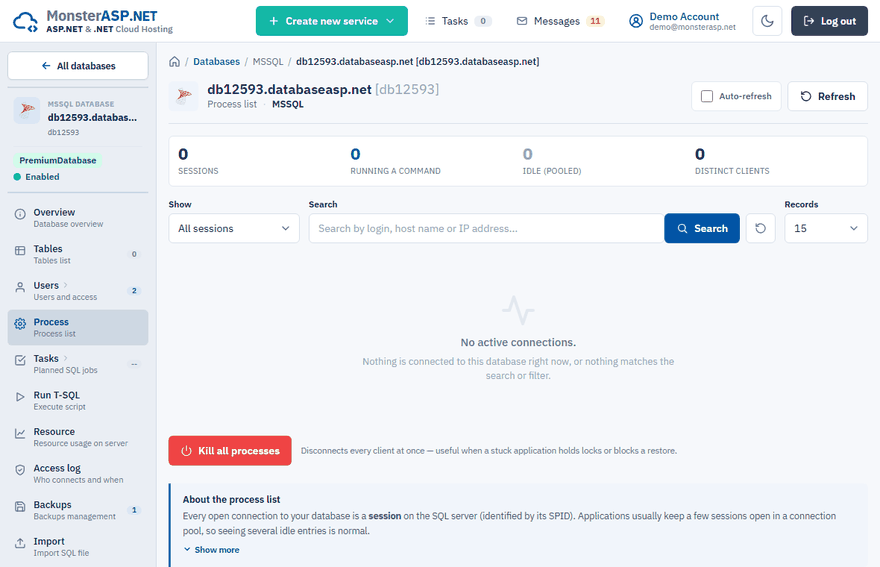The width and height of the screenshot is (880, 567).
Task: Click the Refresh button
Action: point(827,97)
